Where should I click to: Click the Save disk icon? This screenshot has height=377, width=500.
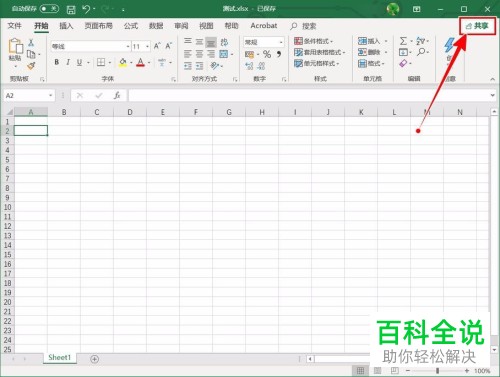71,9
